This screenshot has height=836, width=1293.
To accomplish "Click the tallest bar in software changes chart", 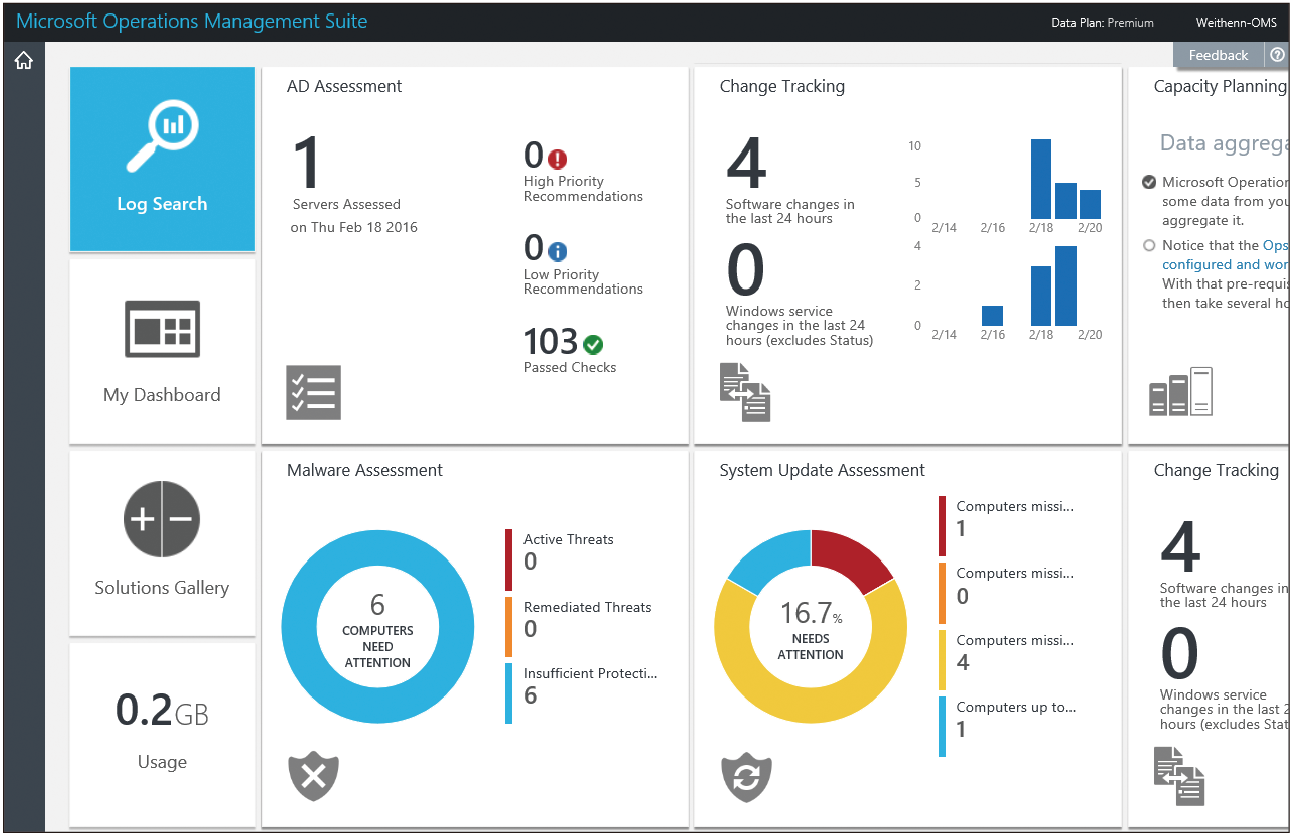I will 1041,179.
